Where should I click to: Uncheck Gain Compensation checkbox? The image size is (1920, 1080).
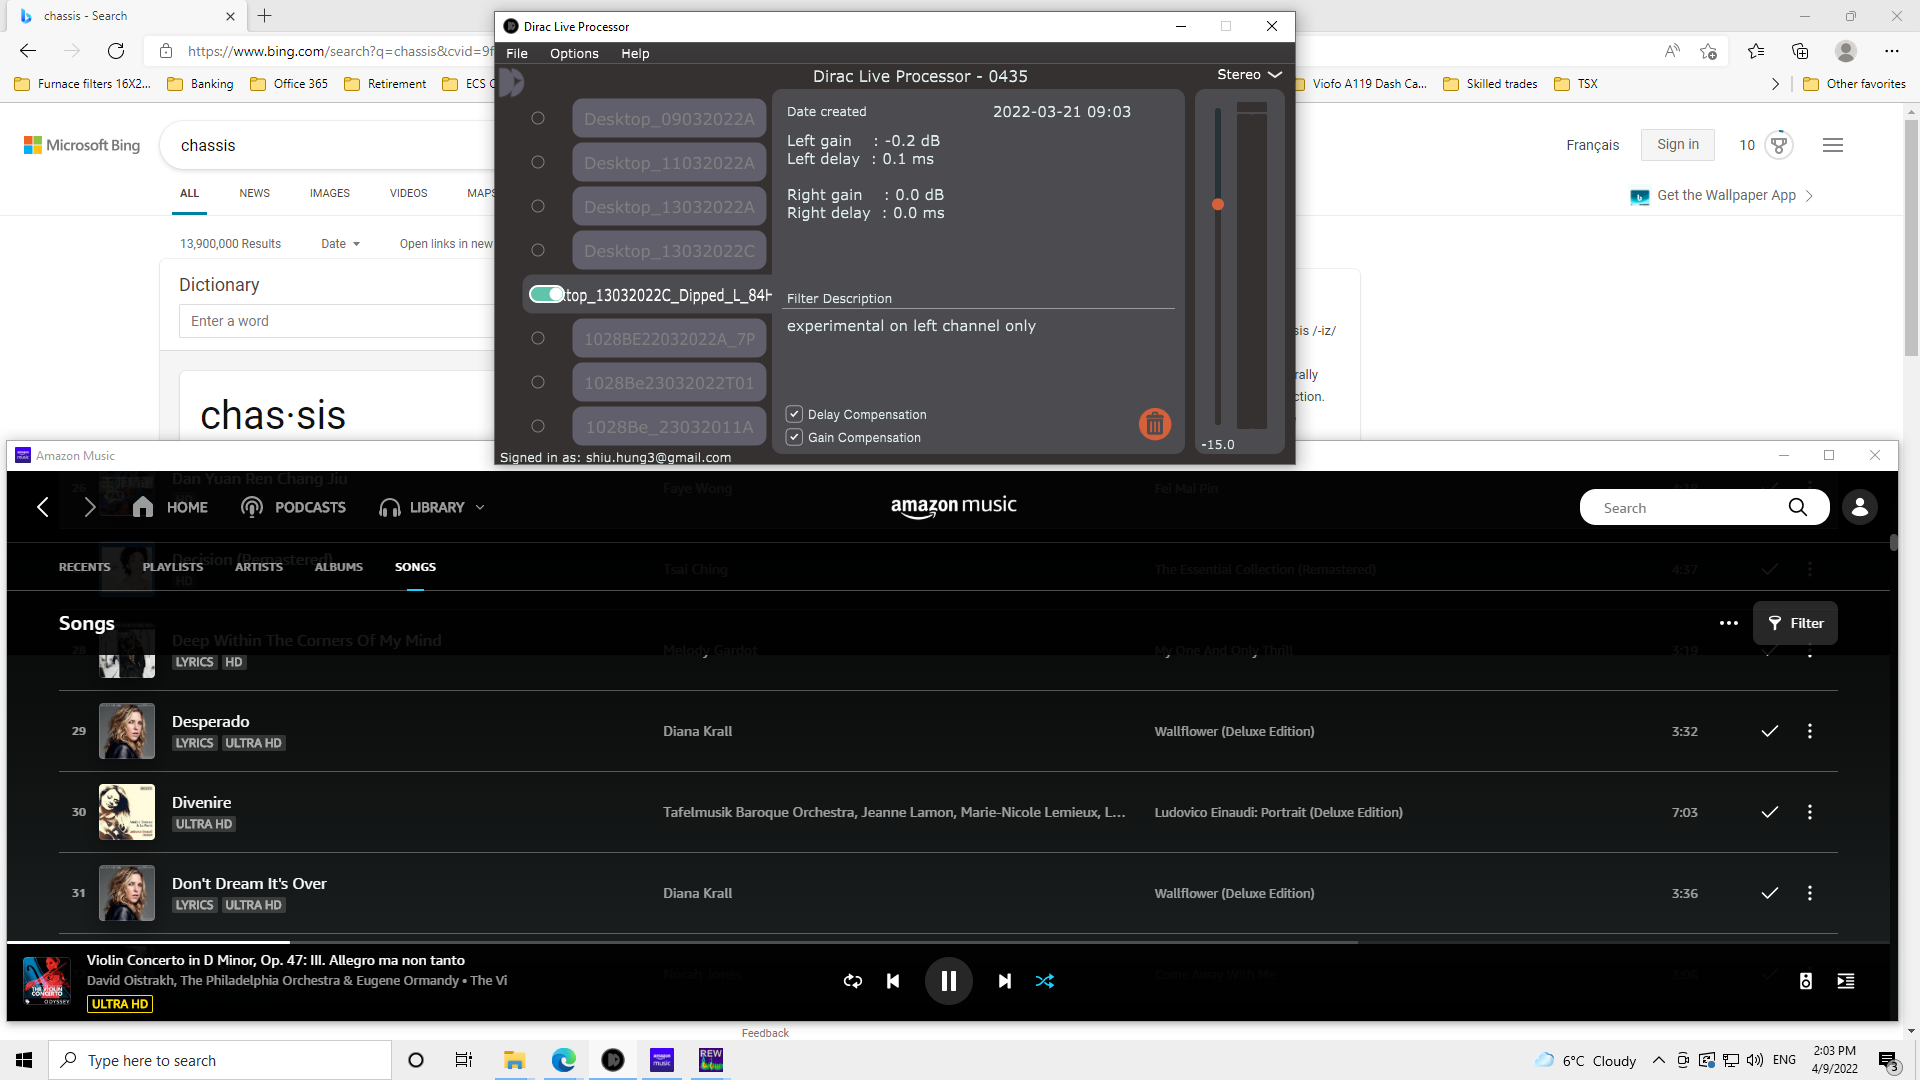794,437
